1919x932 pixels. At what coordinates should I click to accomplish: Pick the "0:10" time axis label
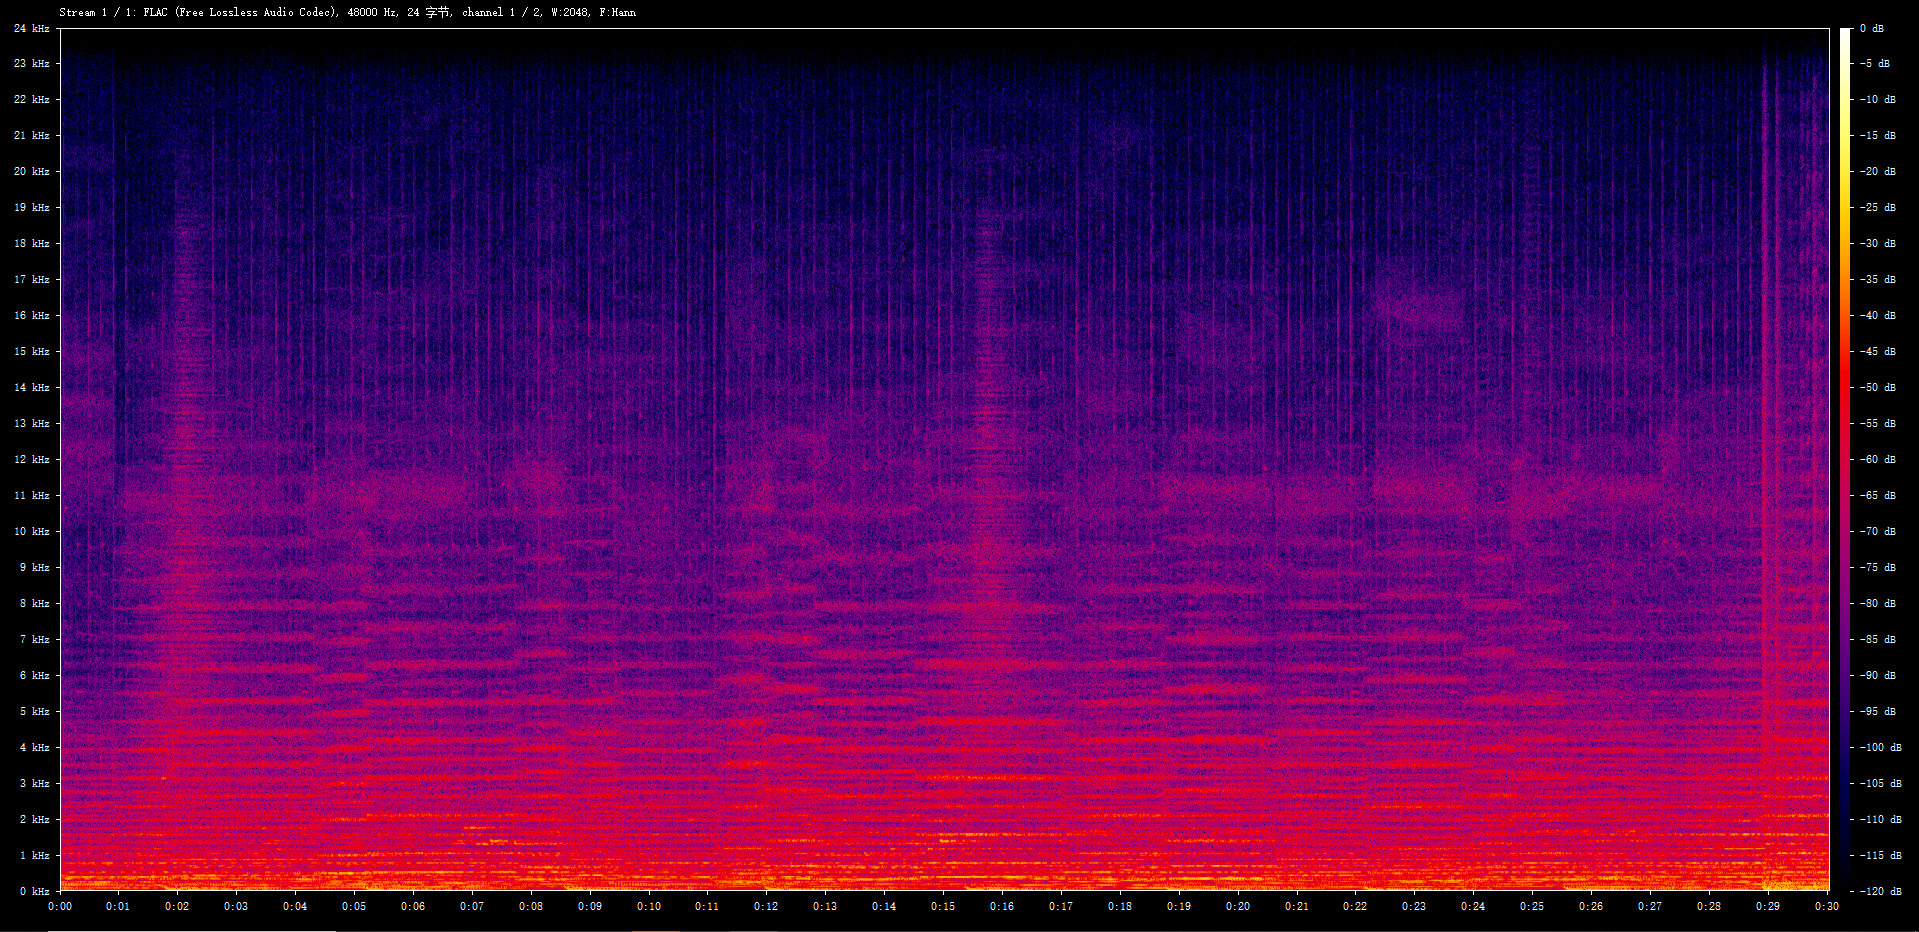click(649, 906)
